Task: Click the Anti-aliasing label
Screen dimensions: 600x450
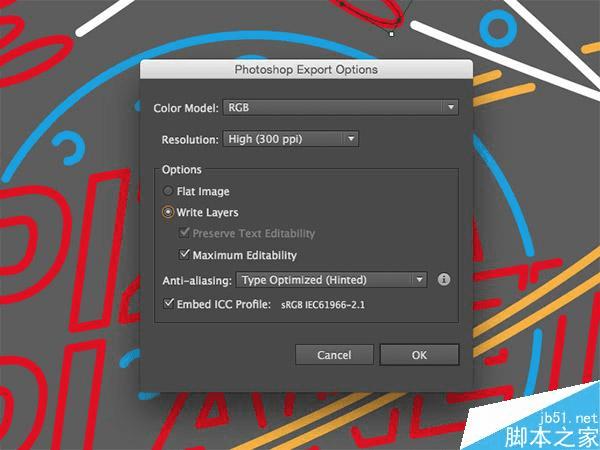Action: (197, 281)
